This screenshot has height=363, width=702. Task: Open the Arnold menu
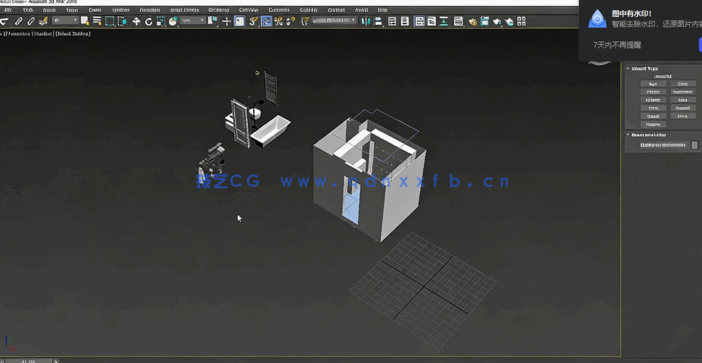[x=361, y=10]
